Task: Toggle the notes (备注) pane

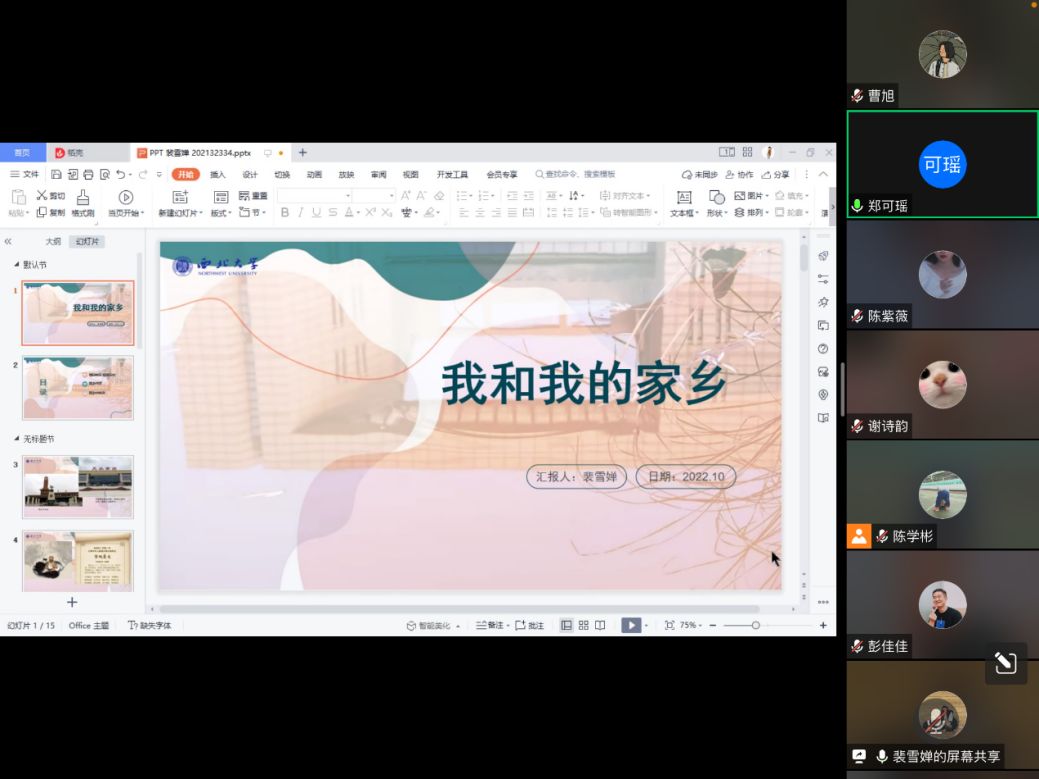Action: click(489, 625)
